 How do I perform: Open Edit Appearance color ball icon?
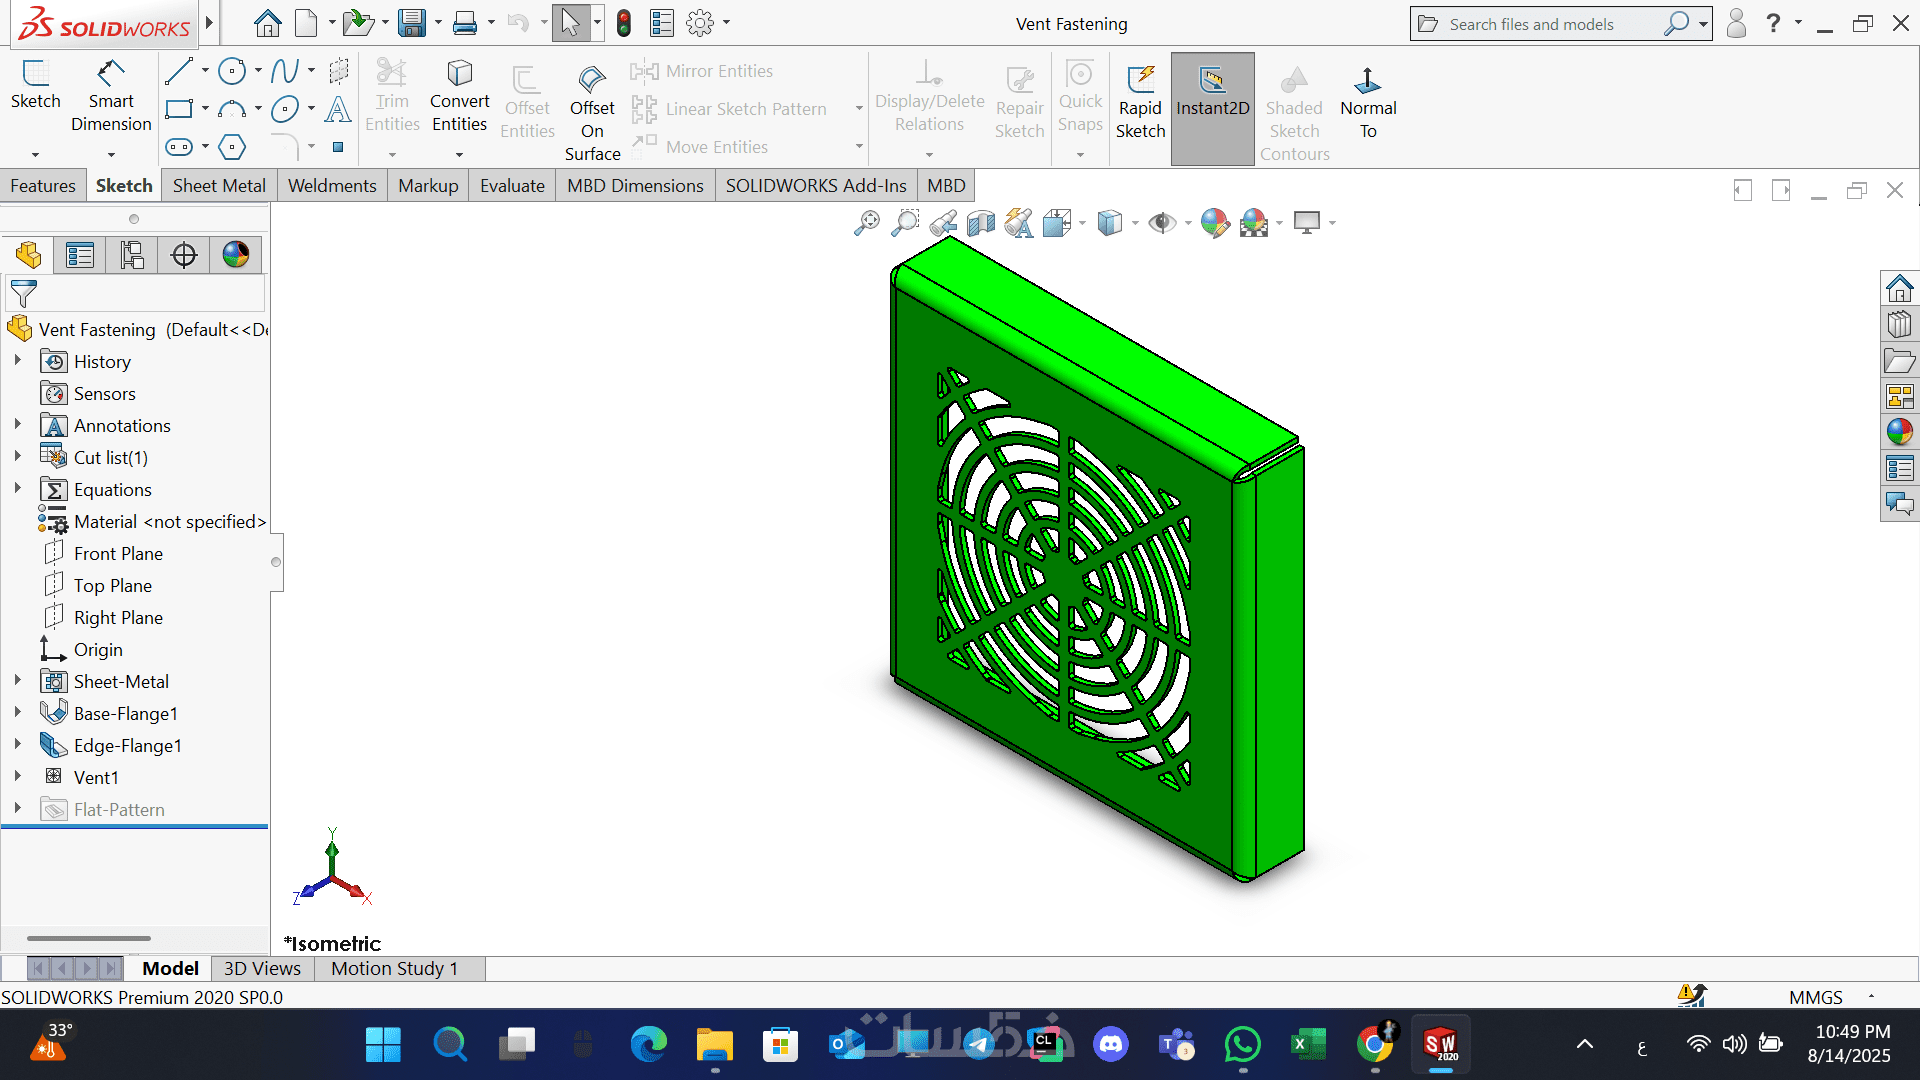1214,222
